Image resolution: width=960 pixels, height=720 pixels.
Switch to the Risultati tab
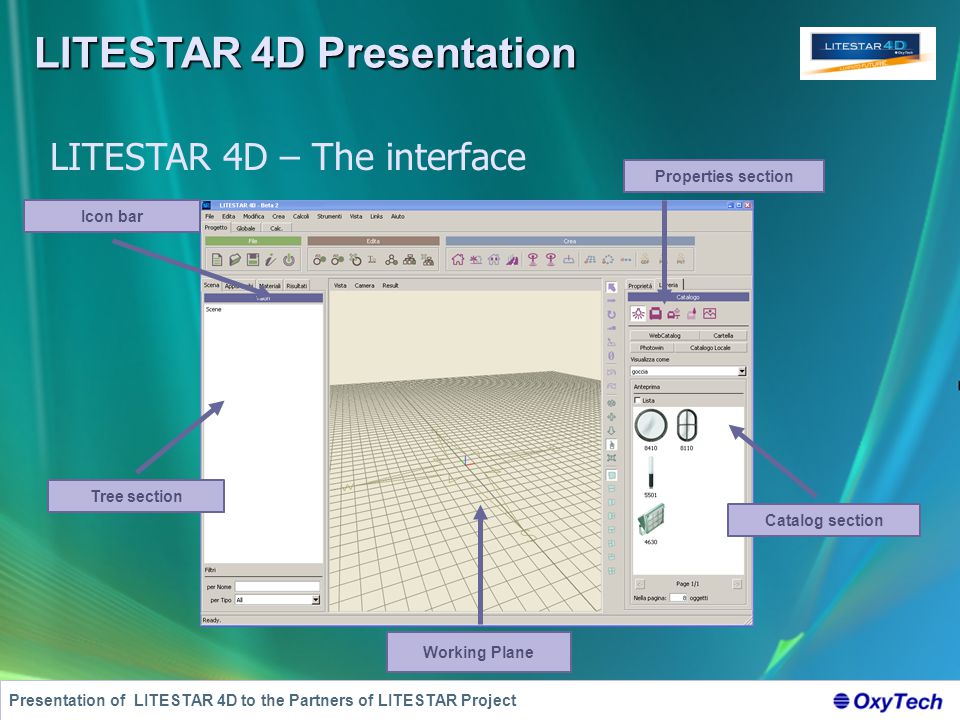tap(297, 286)
